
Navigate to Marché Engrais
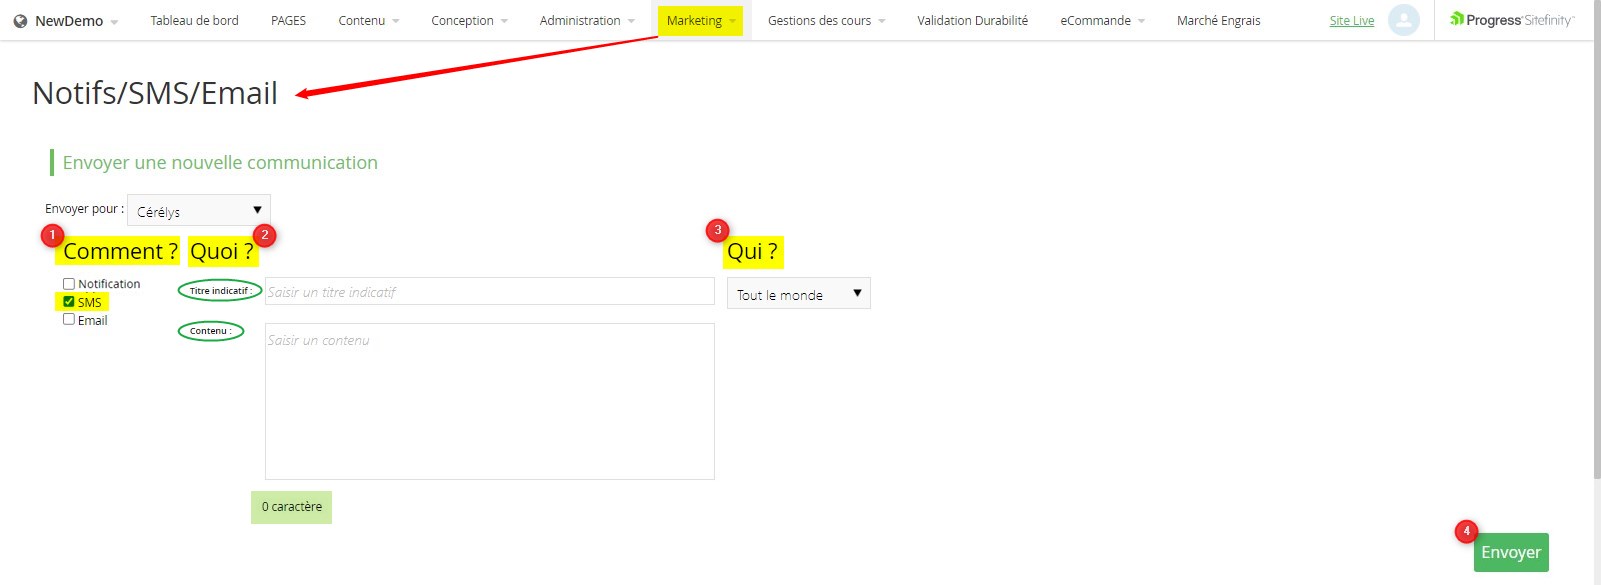click(1218, 20)
